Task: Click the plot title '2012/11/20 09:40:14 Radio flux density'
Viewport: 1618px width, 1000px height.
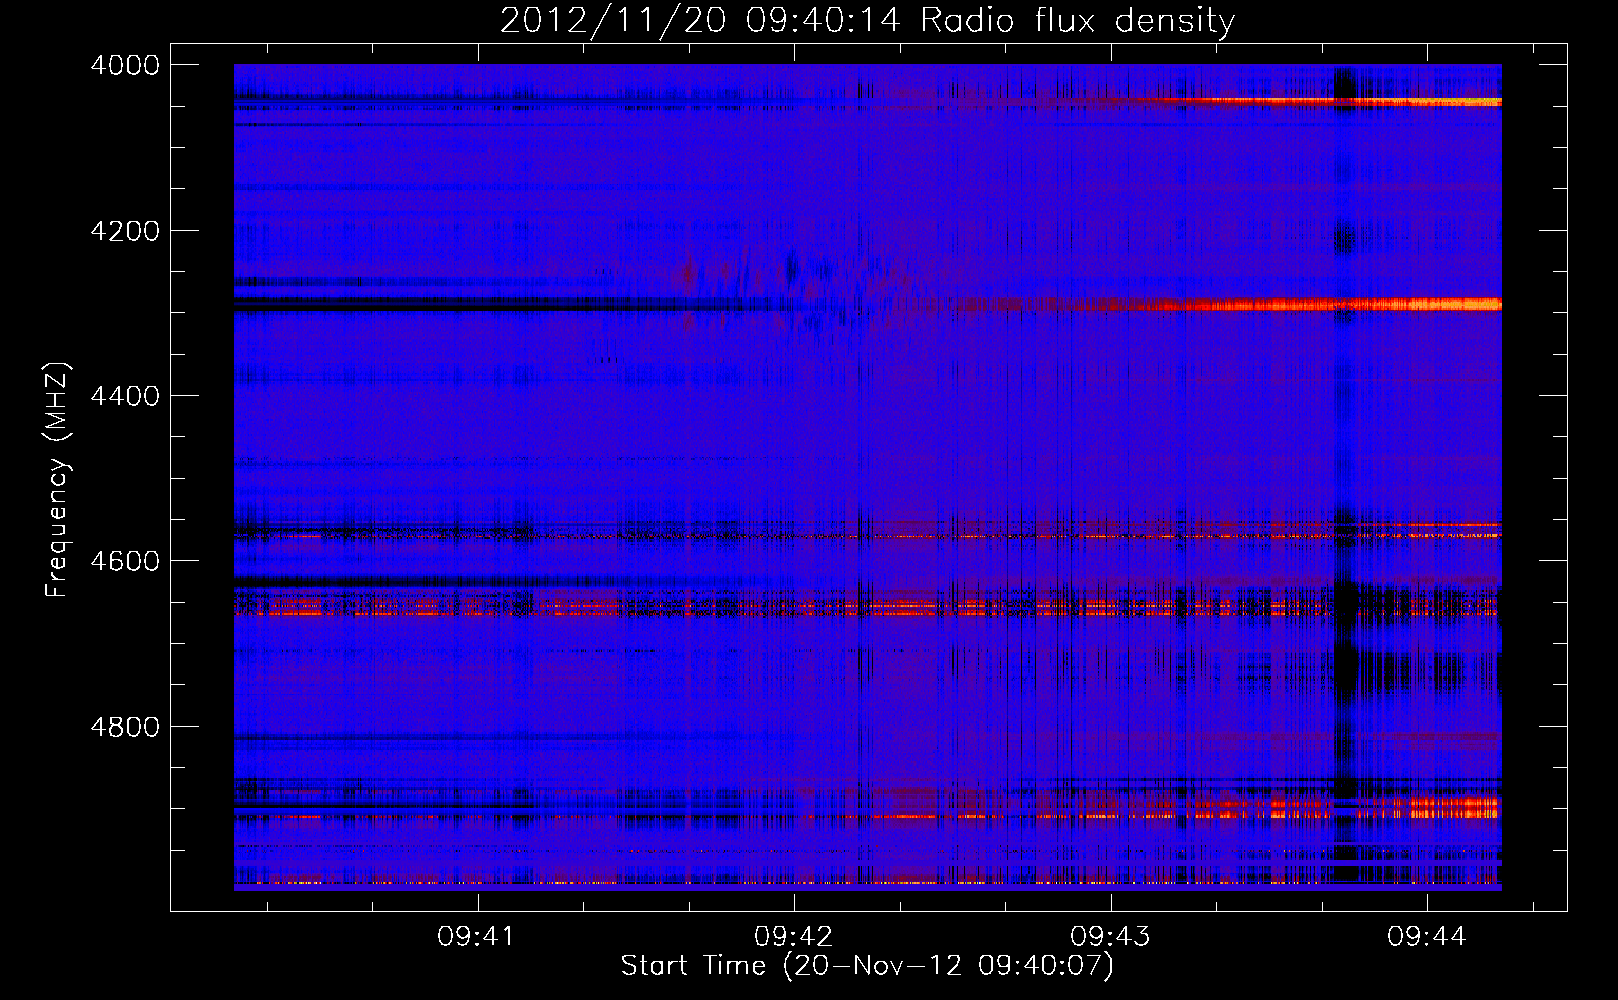Action: (867, 20)
